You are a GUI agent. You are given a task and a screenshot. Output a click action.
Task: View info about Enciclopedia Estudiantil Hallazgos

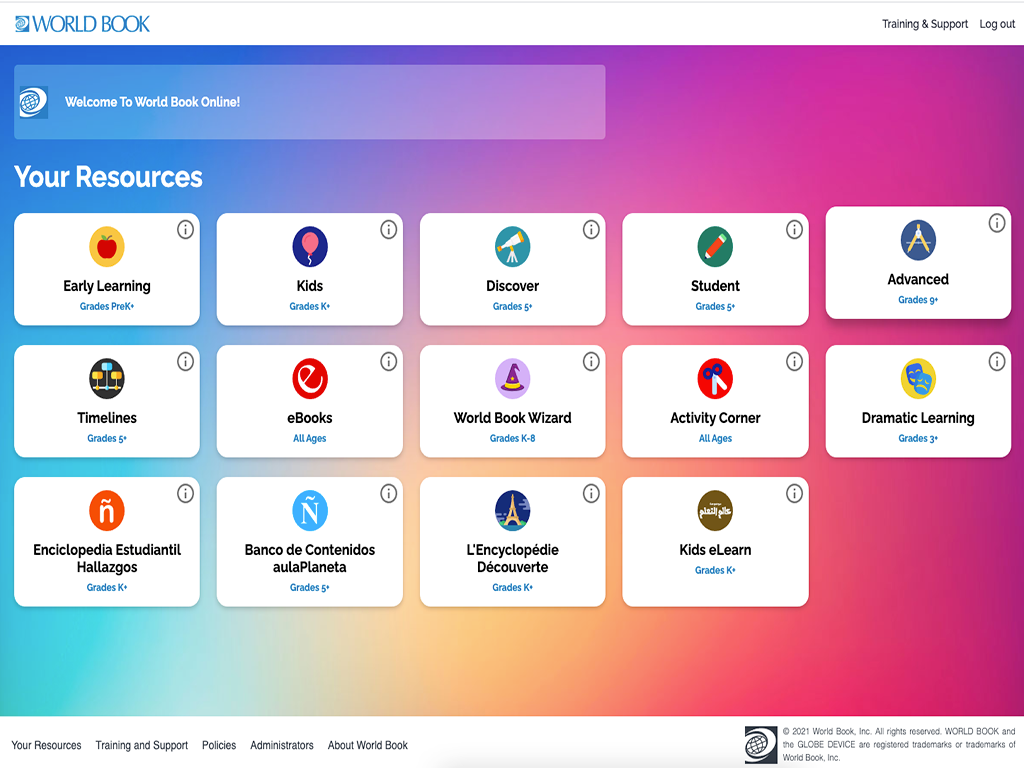pos(185,494)
